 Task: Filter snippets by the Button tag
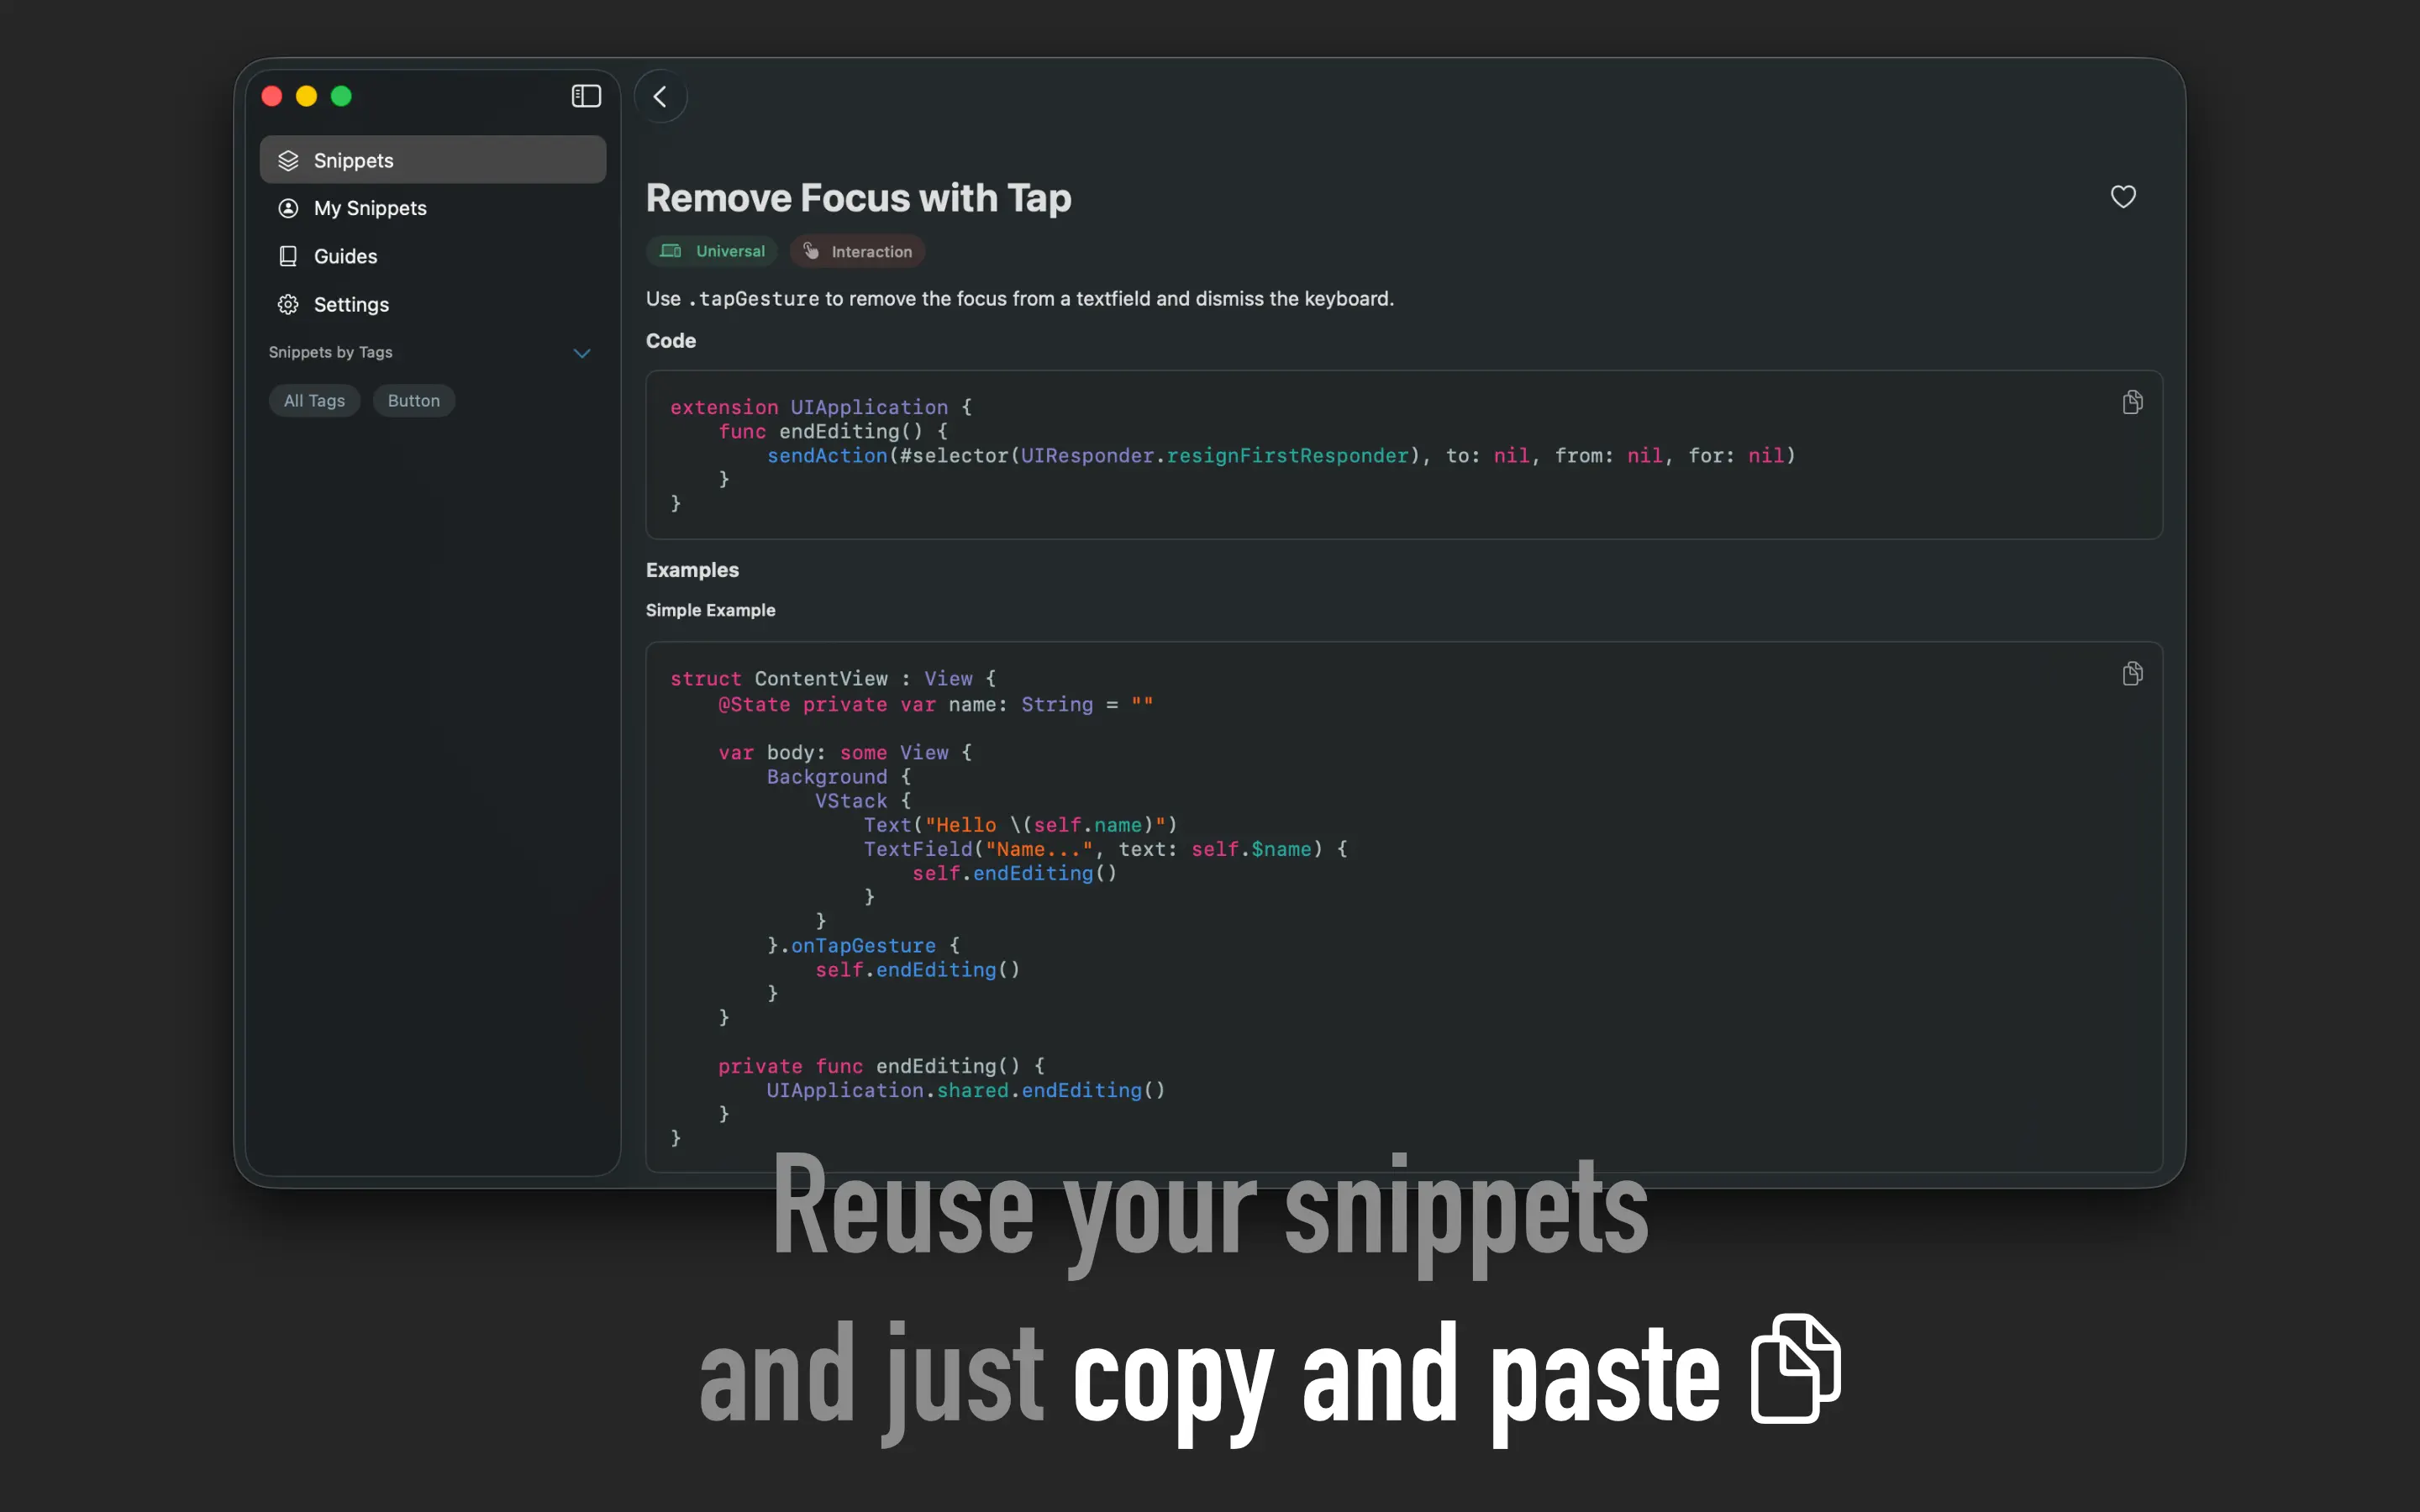pyautogui.click(x=413, y=401)
